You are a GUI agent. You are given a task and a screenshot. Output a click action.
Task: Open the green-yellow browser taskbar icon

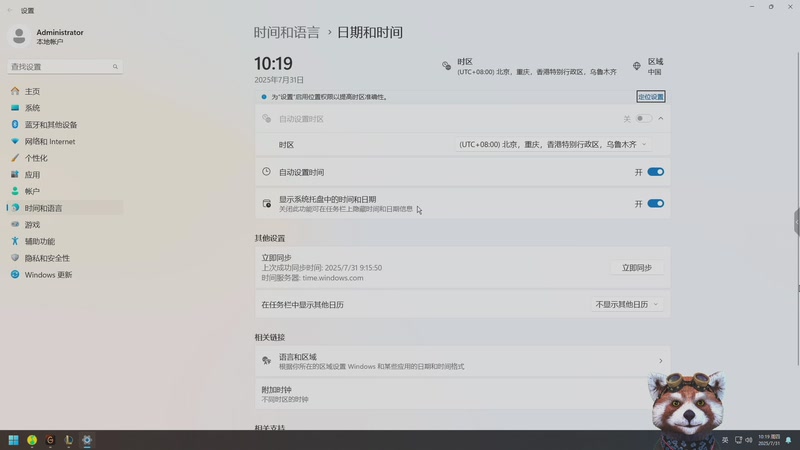point(32,440)
